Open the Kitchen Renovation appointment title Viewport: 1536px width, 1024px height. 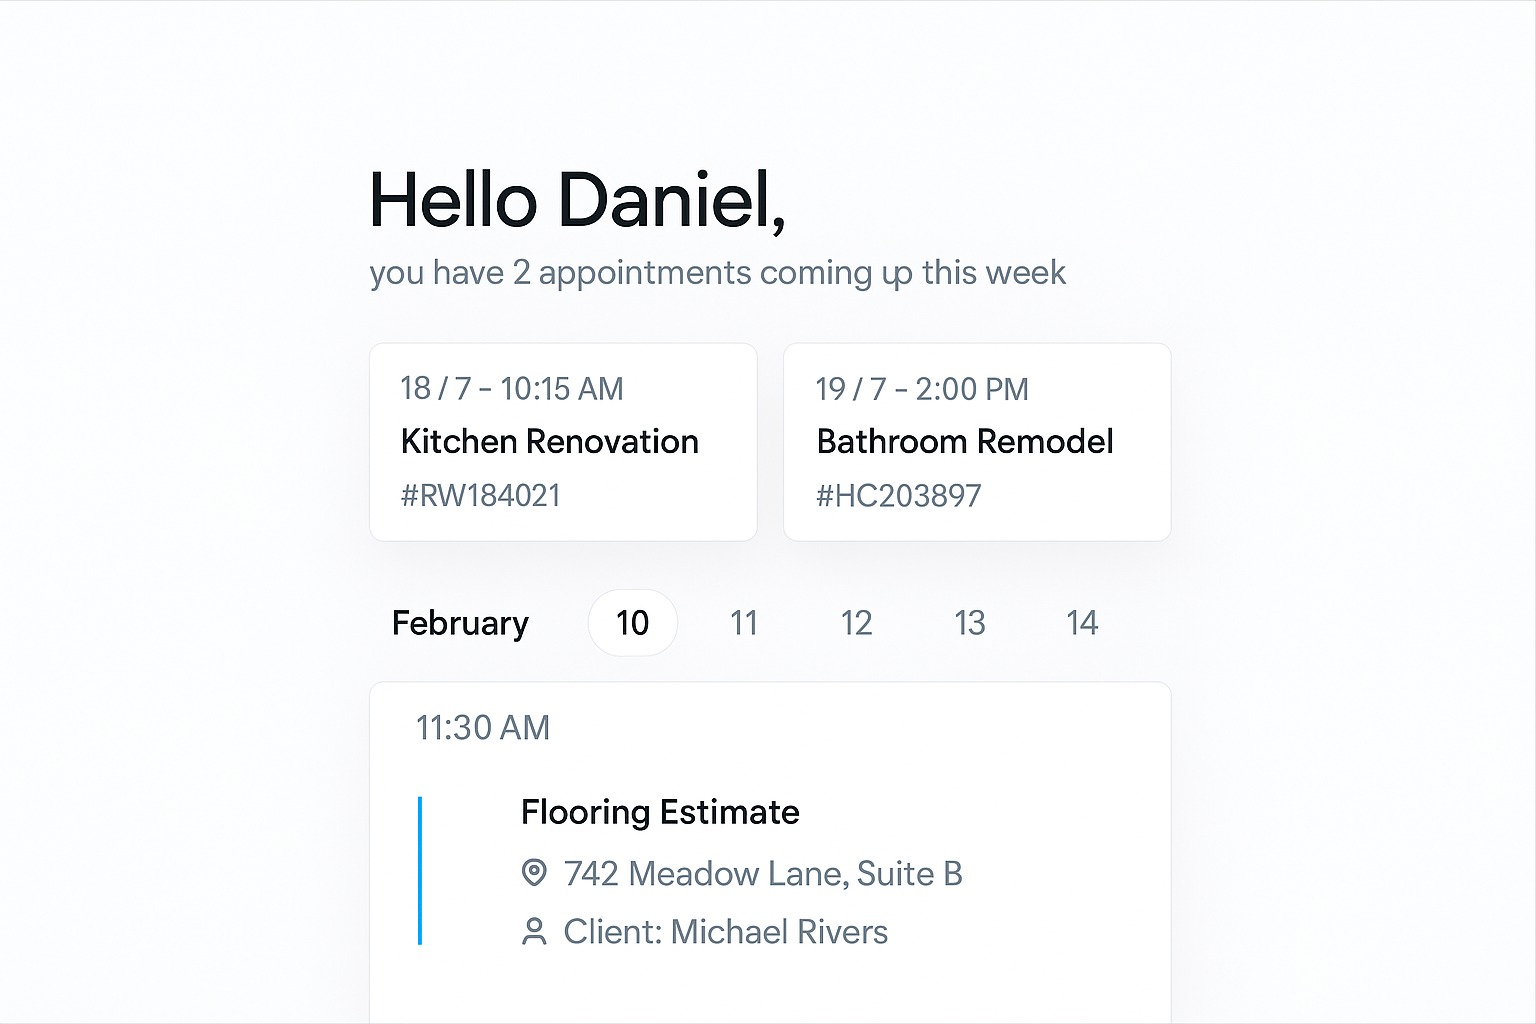click(549, 441)
